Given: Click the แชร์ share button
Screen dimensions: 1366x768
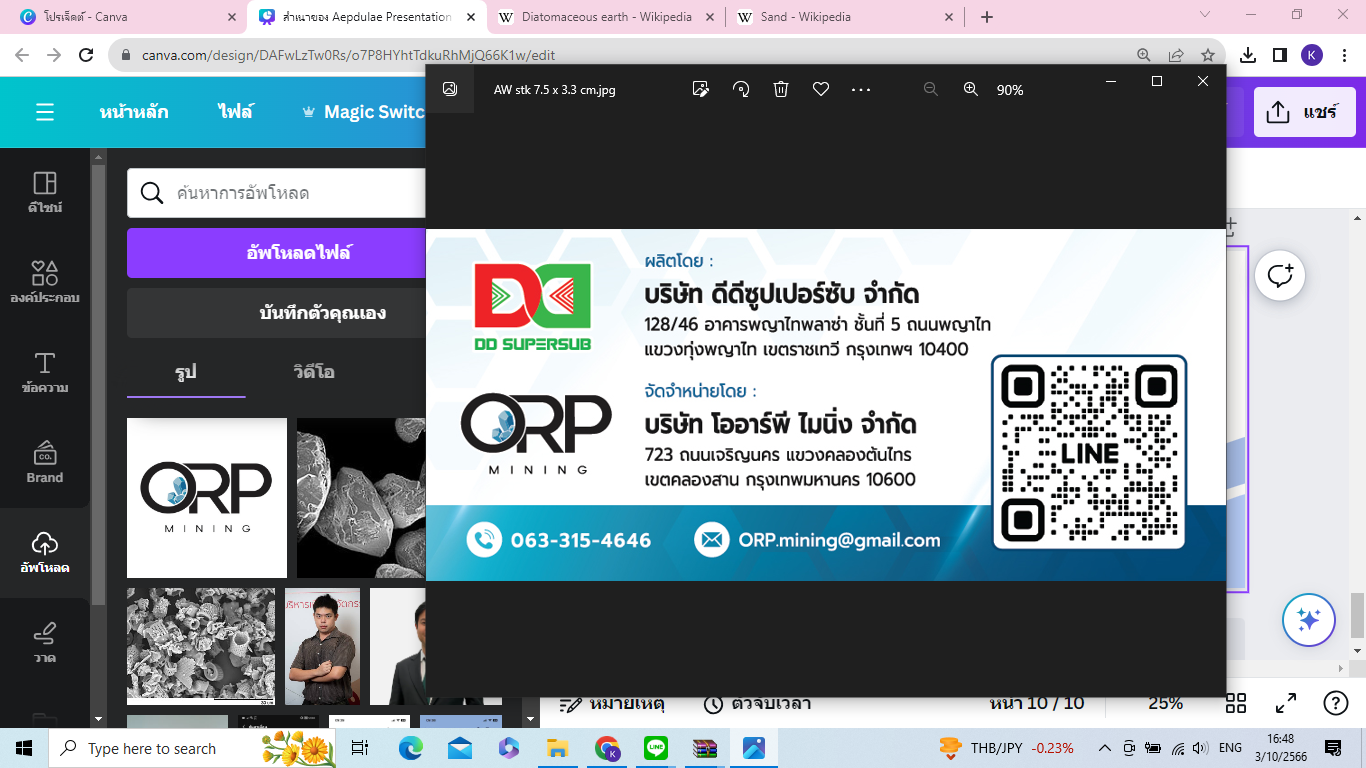Looking at the screenshot, I should click(1302, 112).
